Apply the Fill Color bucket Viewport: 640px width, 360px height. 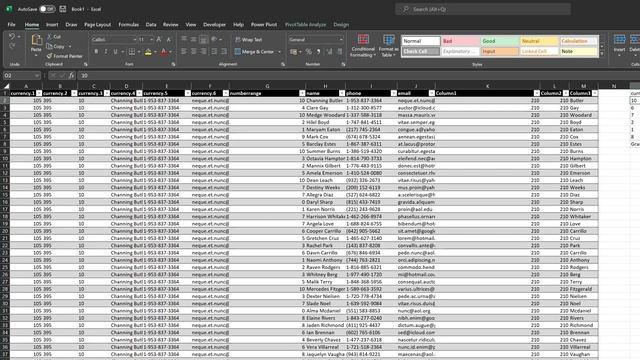coord(148,52)
